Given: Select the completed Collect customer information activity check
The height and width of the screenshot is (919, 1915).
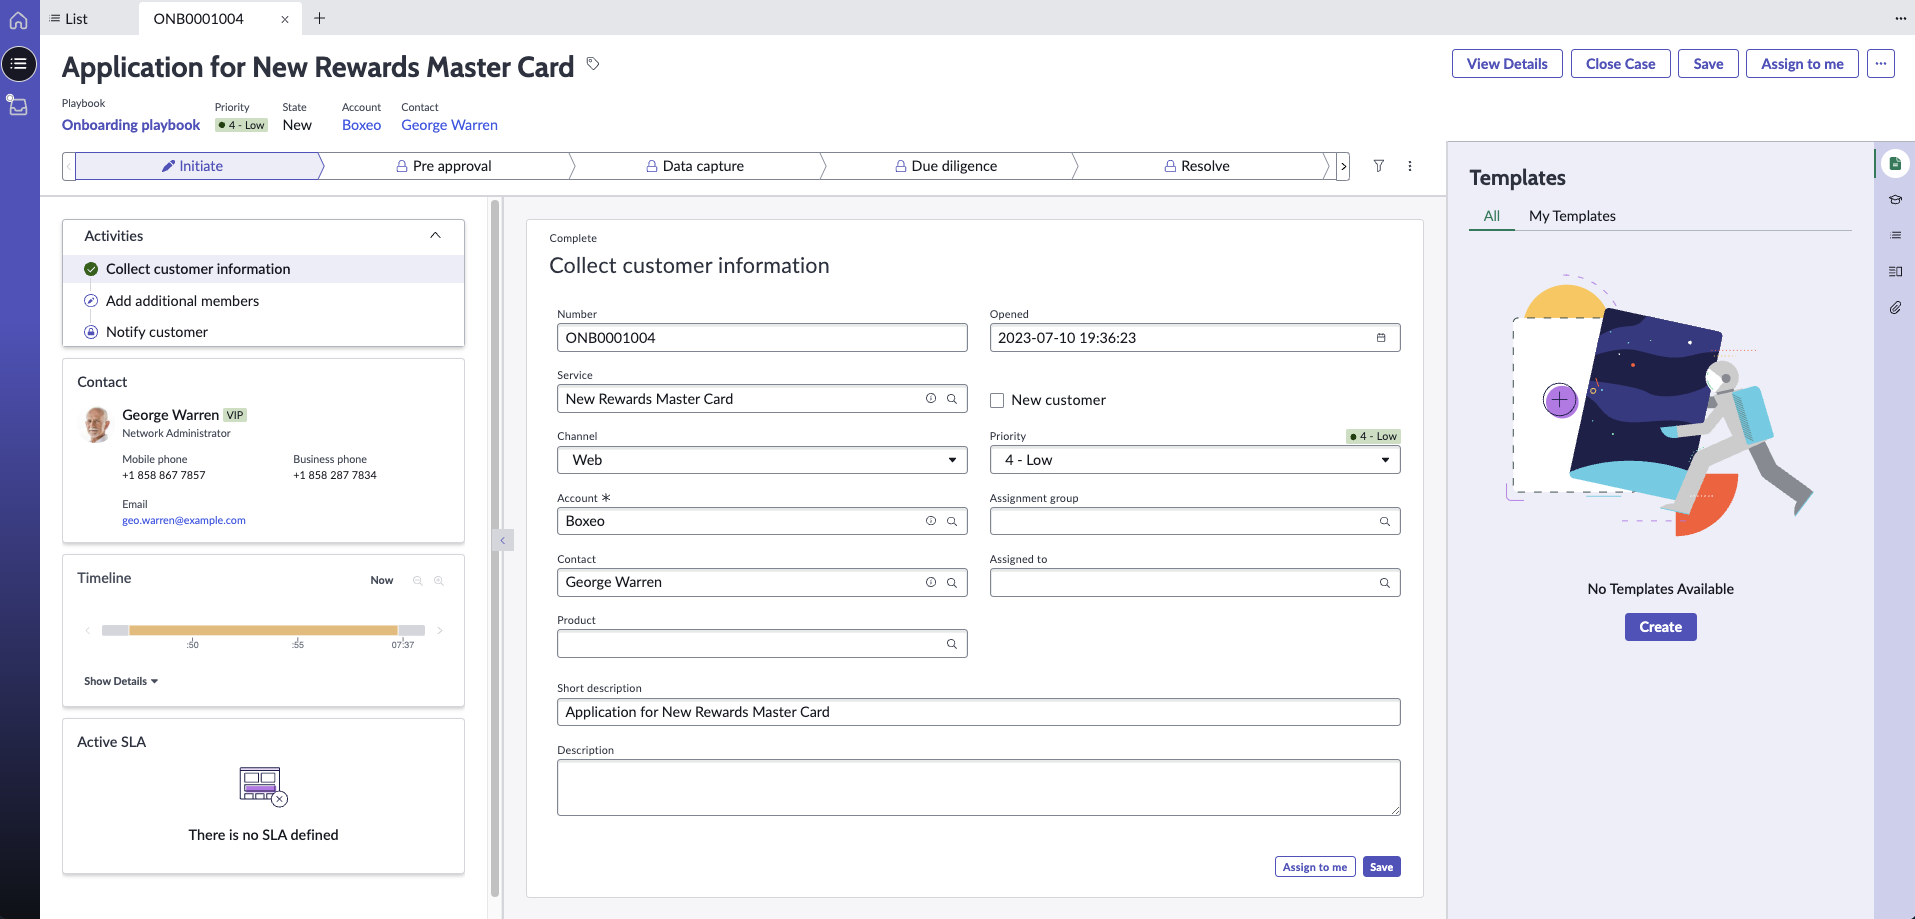Looking at the screenshot, I should pos(91,268).
